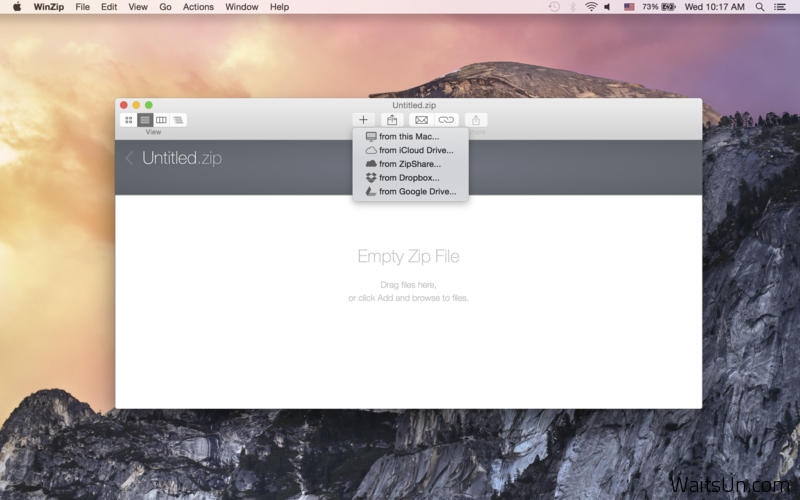This screenshot has height=500, width=800.
Task: Click the Unzip toolbar icon
Action: coord(392,120)
